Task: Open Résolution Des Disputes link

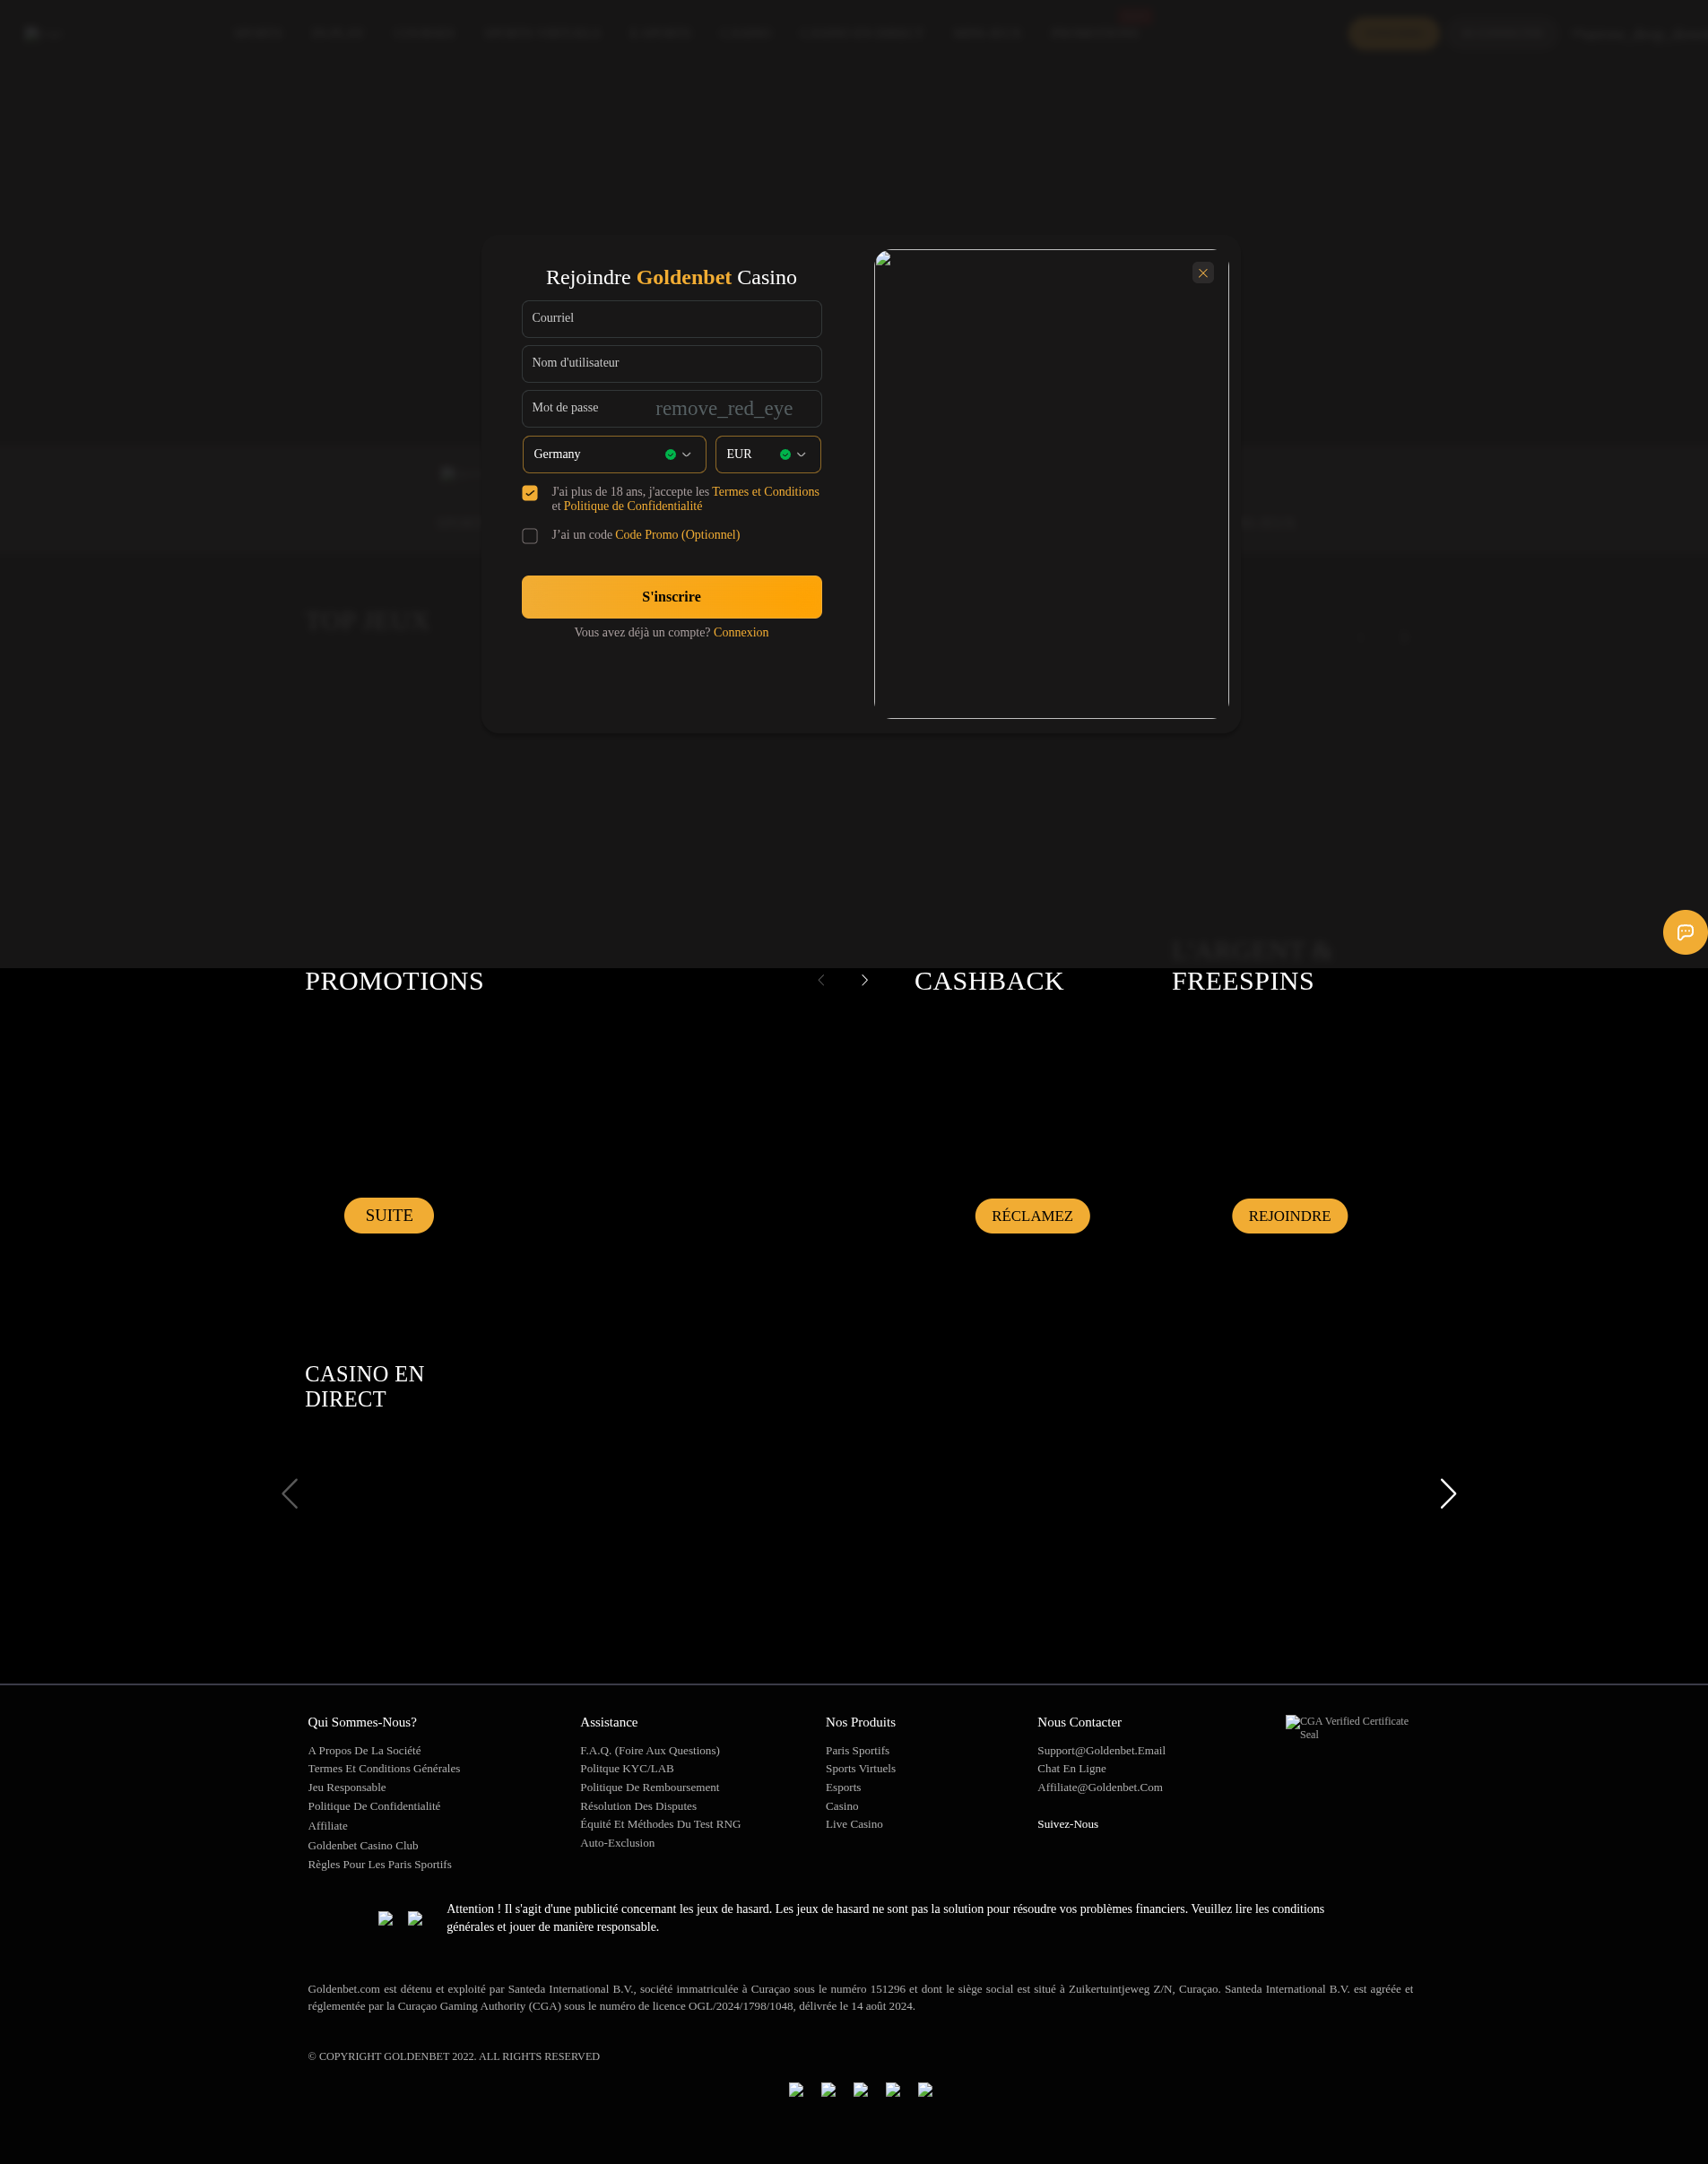Action: (638, 1806)
